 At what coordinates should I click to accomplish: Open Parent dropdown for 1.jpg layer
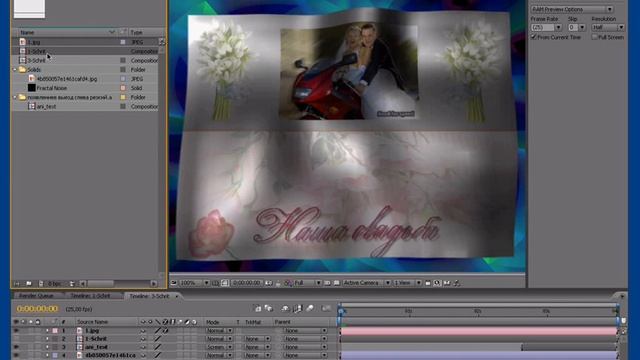[306, 331]
